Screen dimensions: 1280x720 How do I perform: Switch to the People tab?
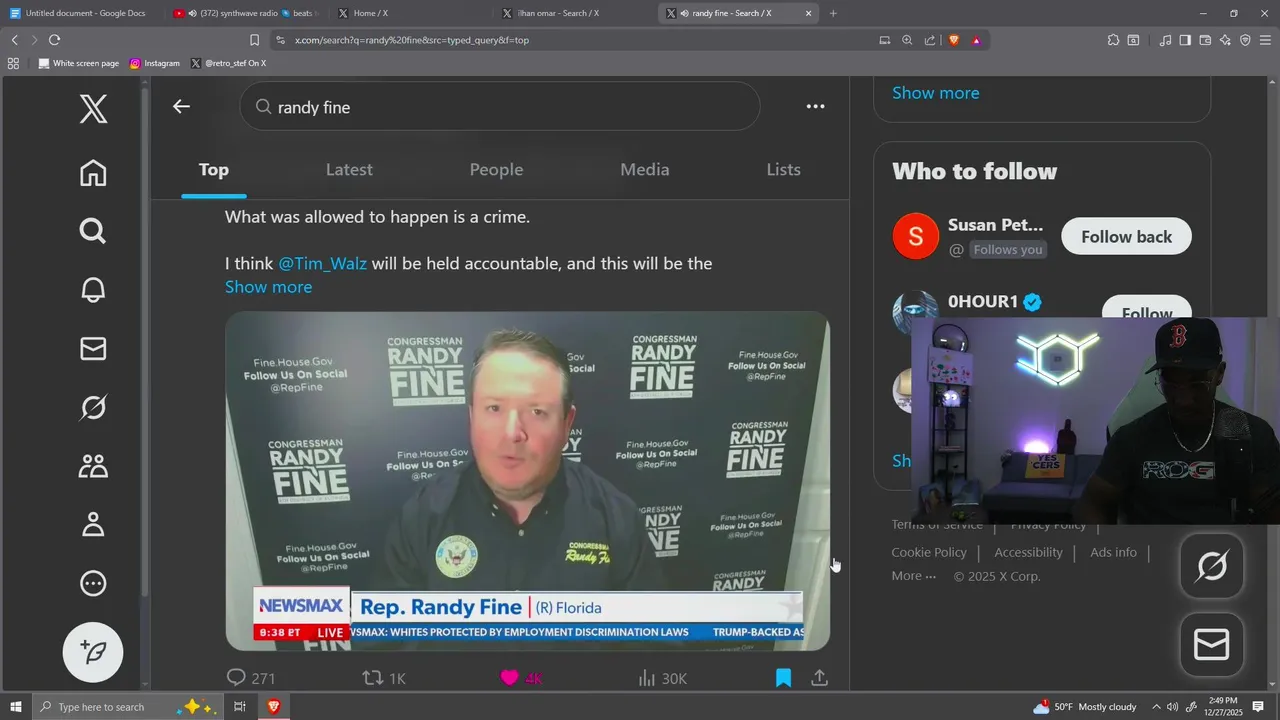[x=496, y=170]
